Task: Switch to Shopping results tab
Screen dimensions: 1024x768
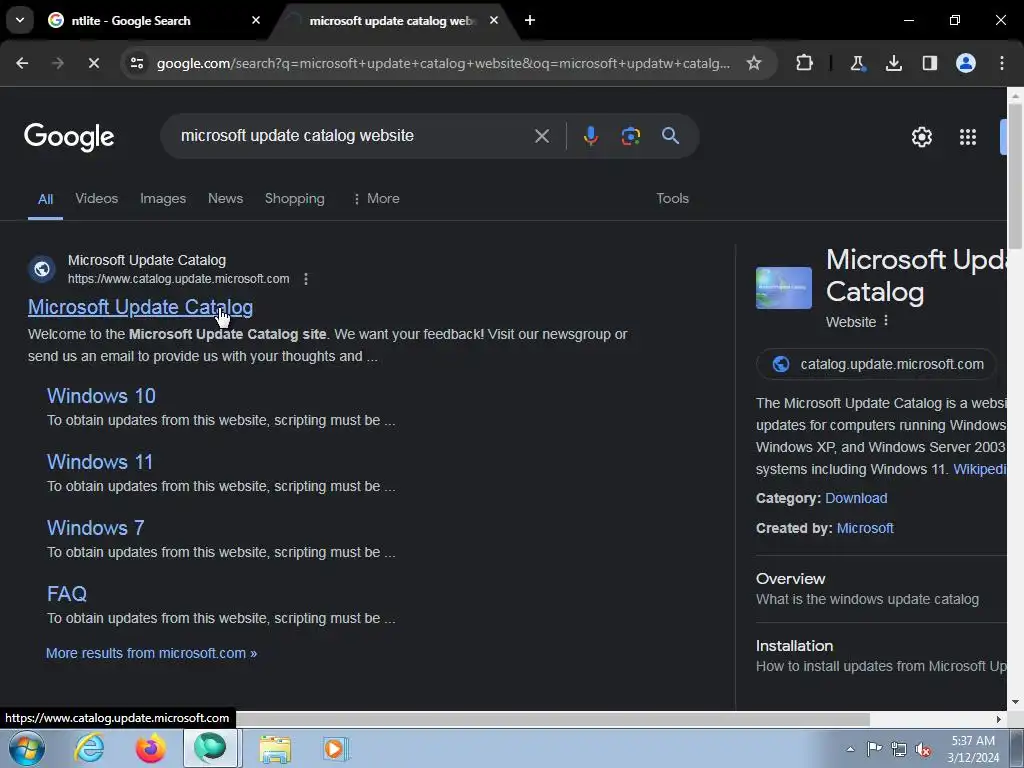Action: 295,199
